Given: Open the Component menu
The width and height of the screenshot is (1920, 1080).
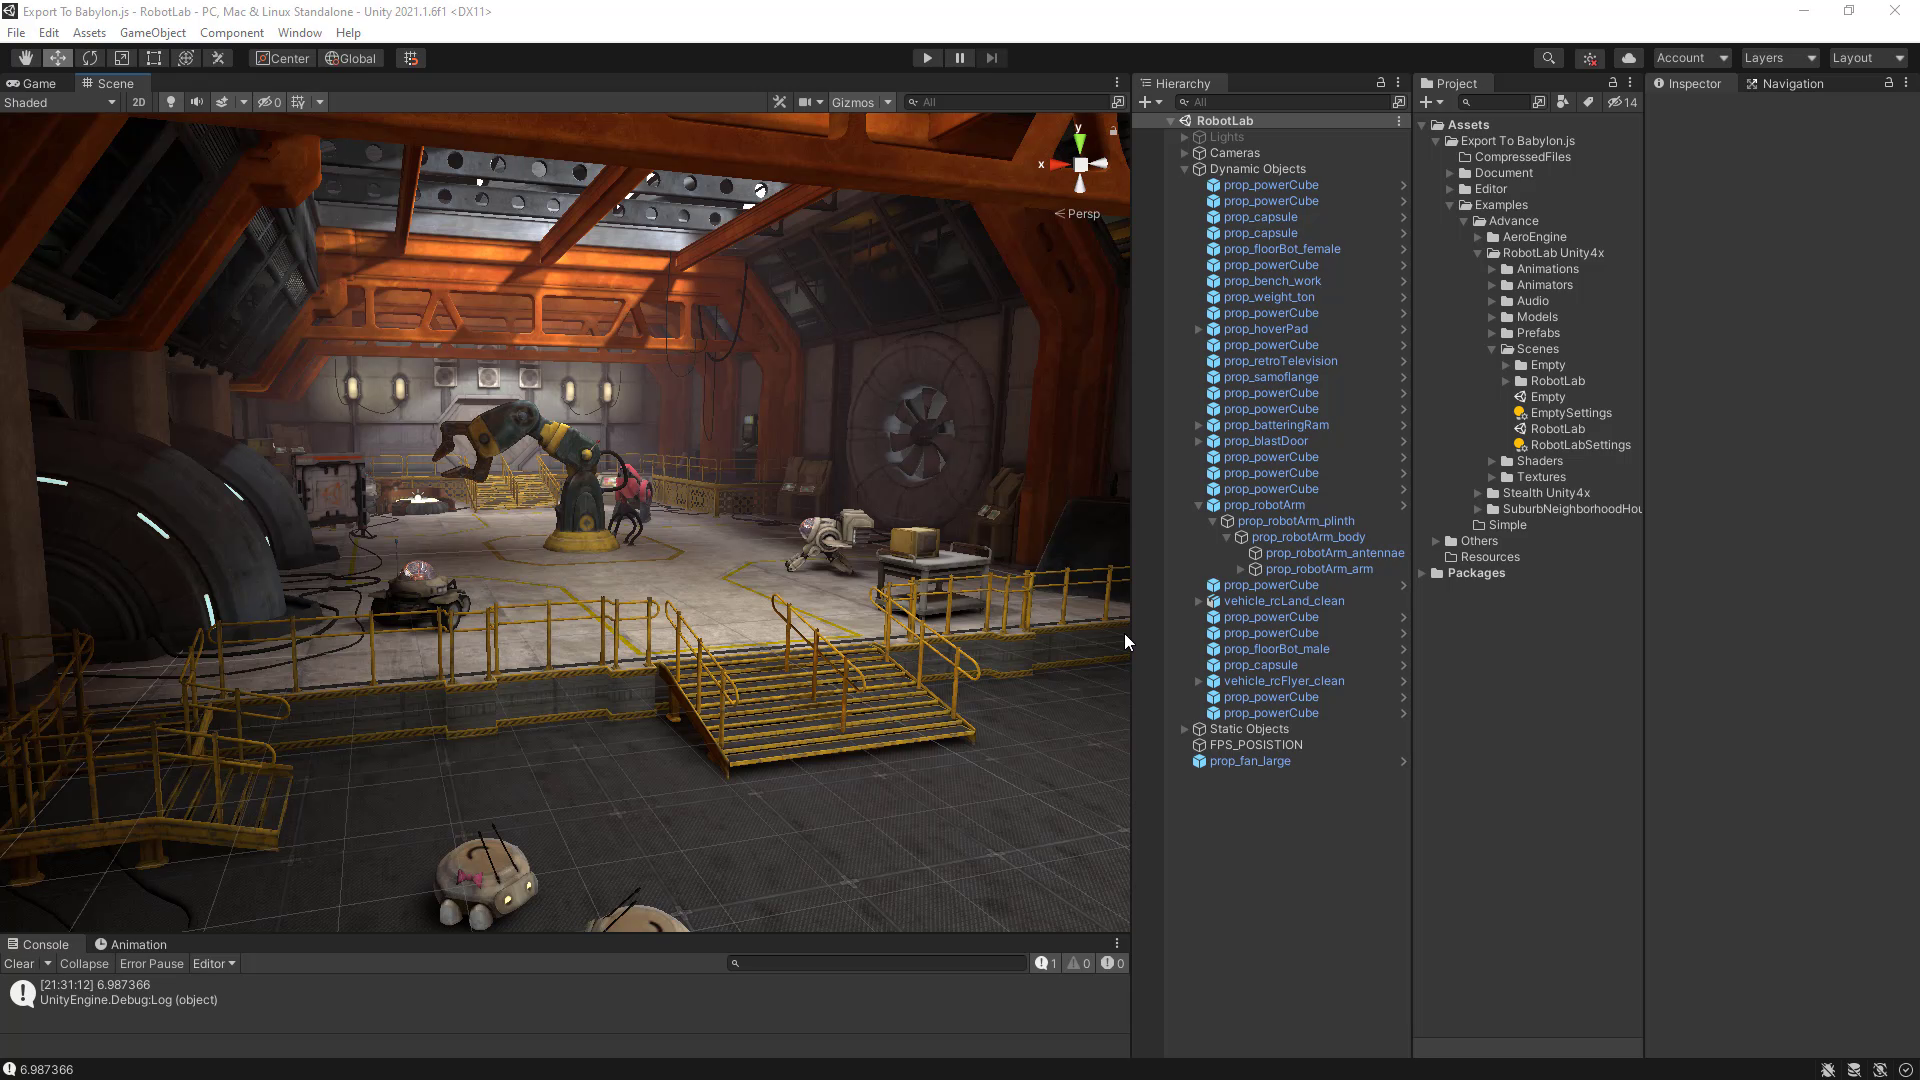Looking at the screenshot, I should tap(231, 32).
